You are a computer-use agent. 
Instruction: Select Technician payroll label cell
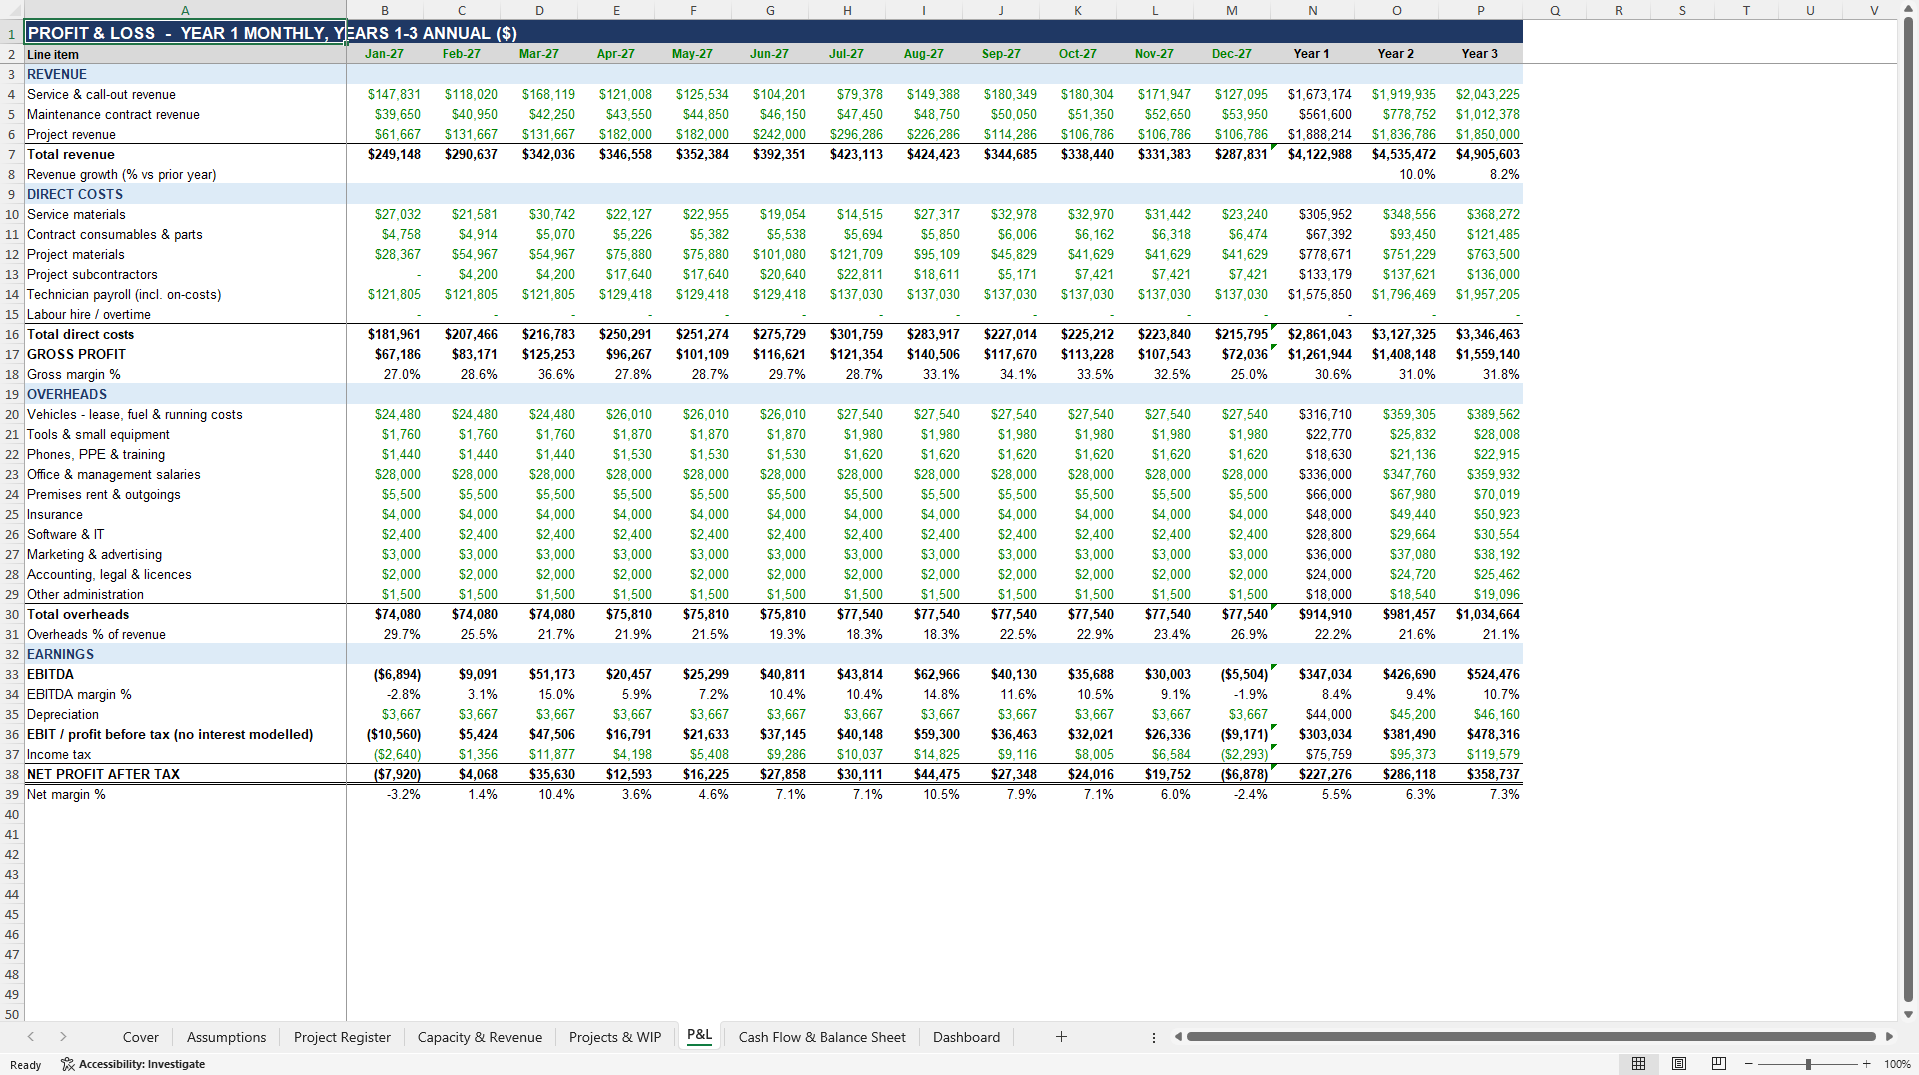tap(185, 294)
